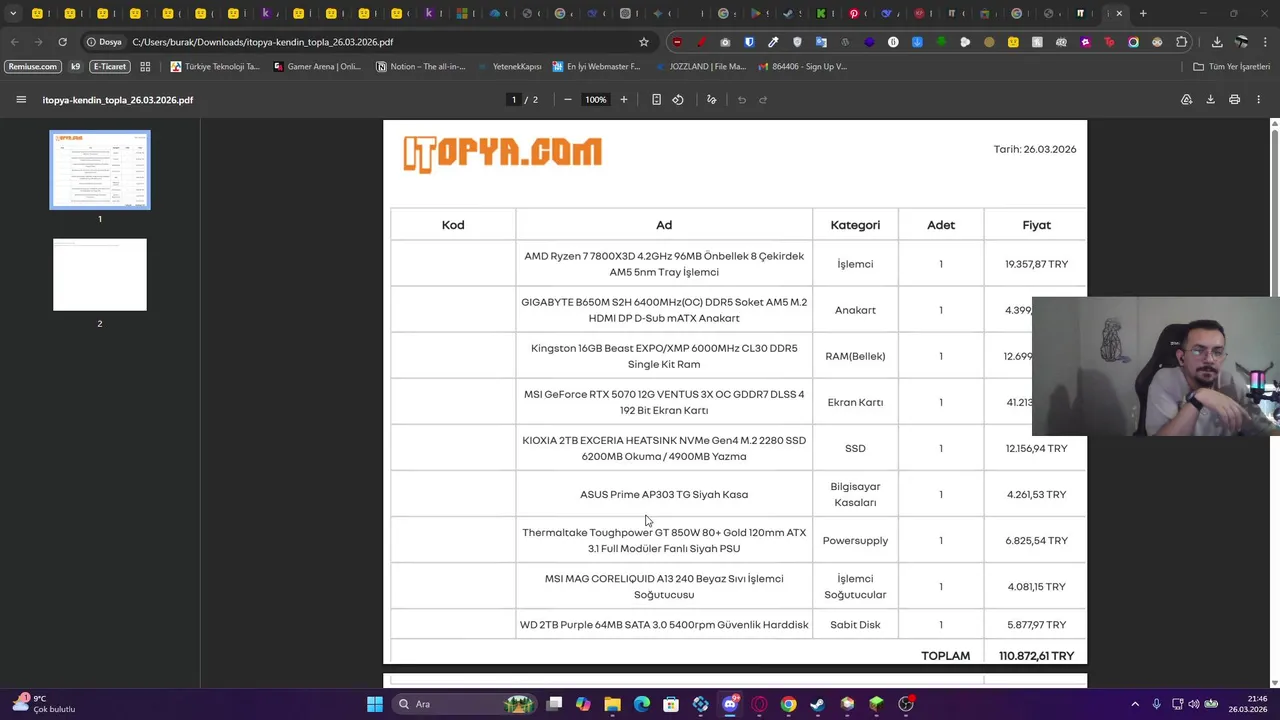Open YetenekKapısı bookmark
The height and width of the screenshot is (720, 1280).
(x=510, y=67)
